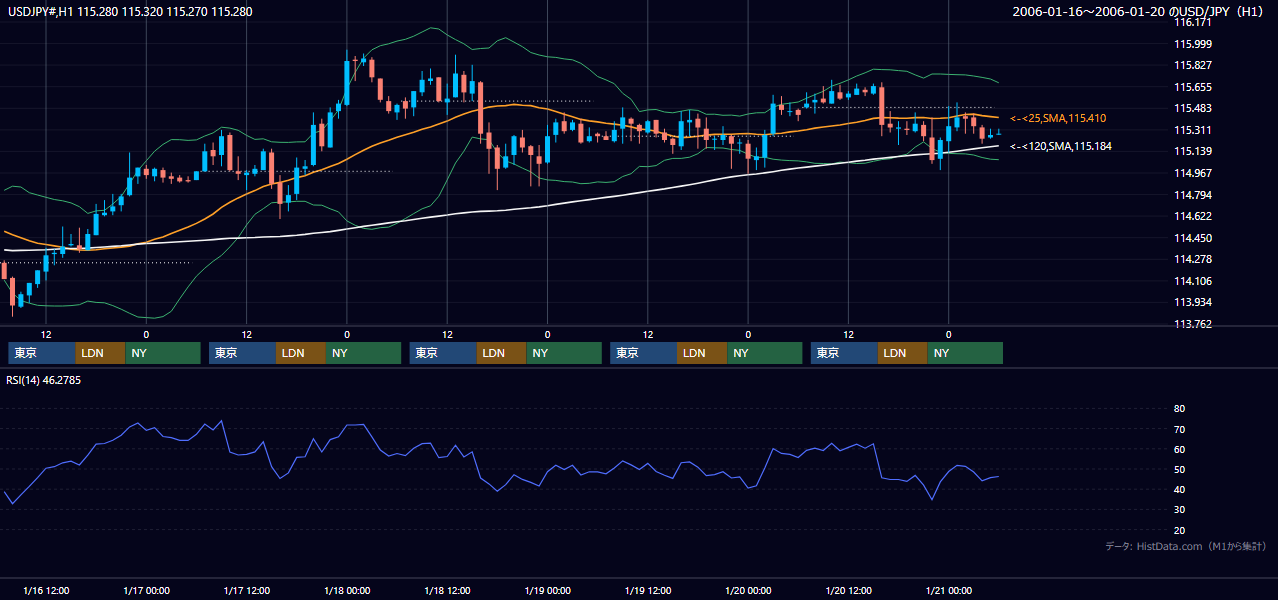Screen dimensions: 1278x600
Task: Click the 1/20 00:00 time axis label
Action: (748, 590)
